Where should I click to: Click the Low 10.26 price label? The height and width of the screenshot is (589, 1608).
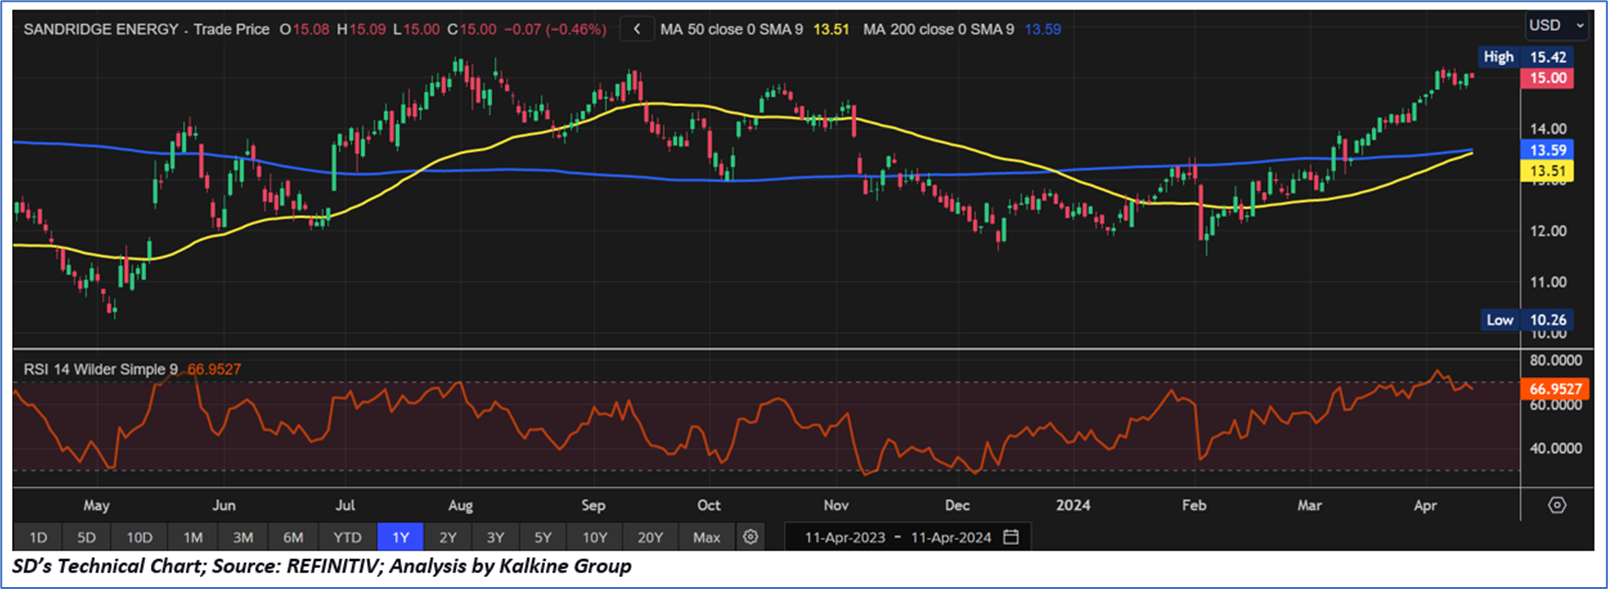[1526, 320]
